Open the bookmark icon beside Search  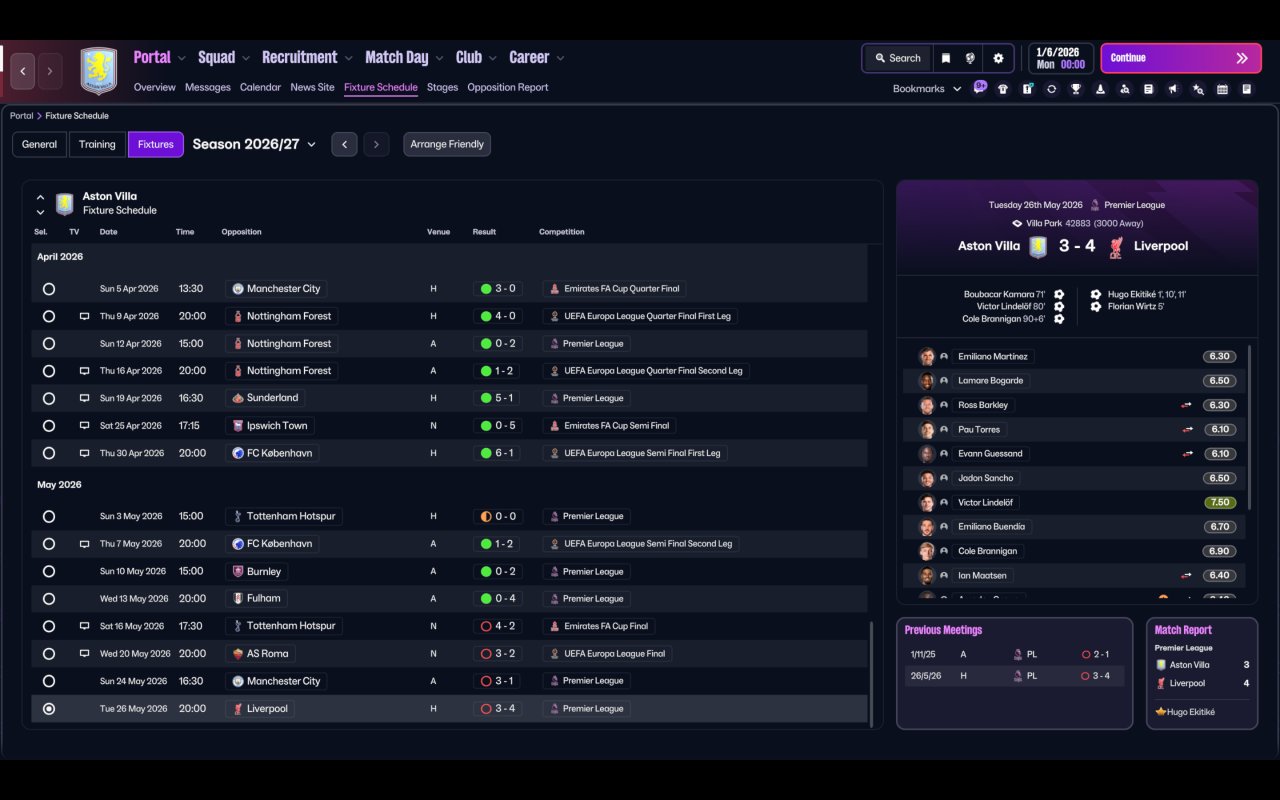tap(946, 58)
